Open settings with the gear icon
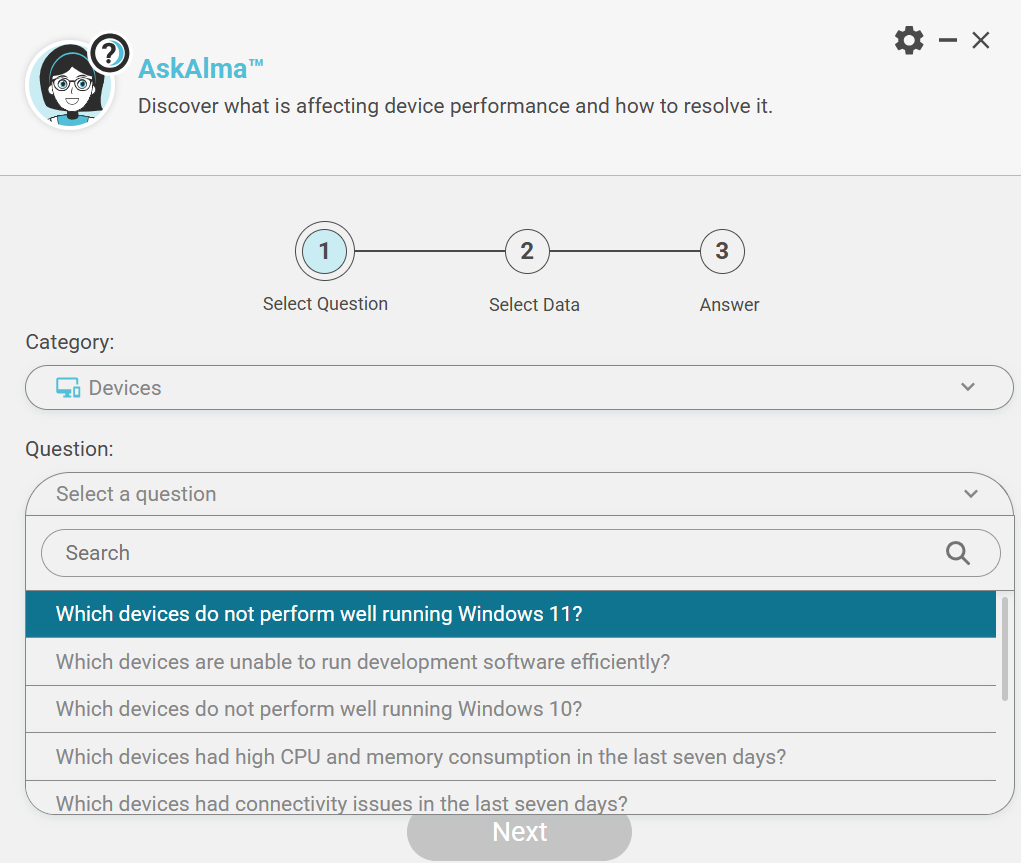The width and height of the screenshot is (1021, 863). [x=909, y=41]
